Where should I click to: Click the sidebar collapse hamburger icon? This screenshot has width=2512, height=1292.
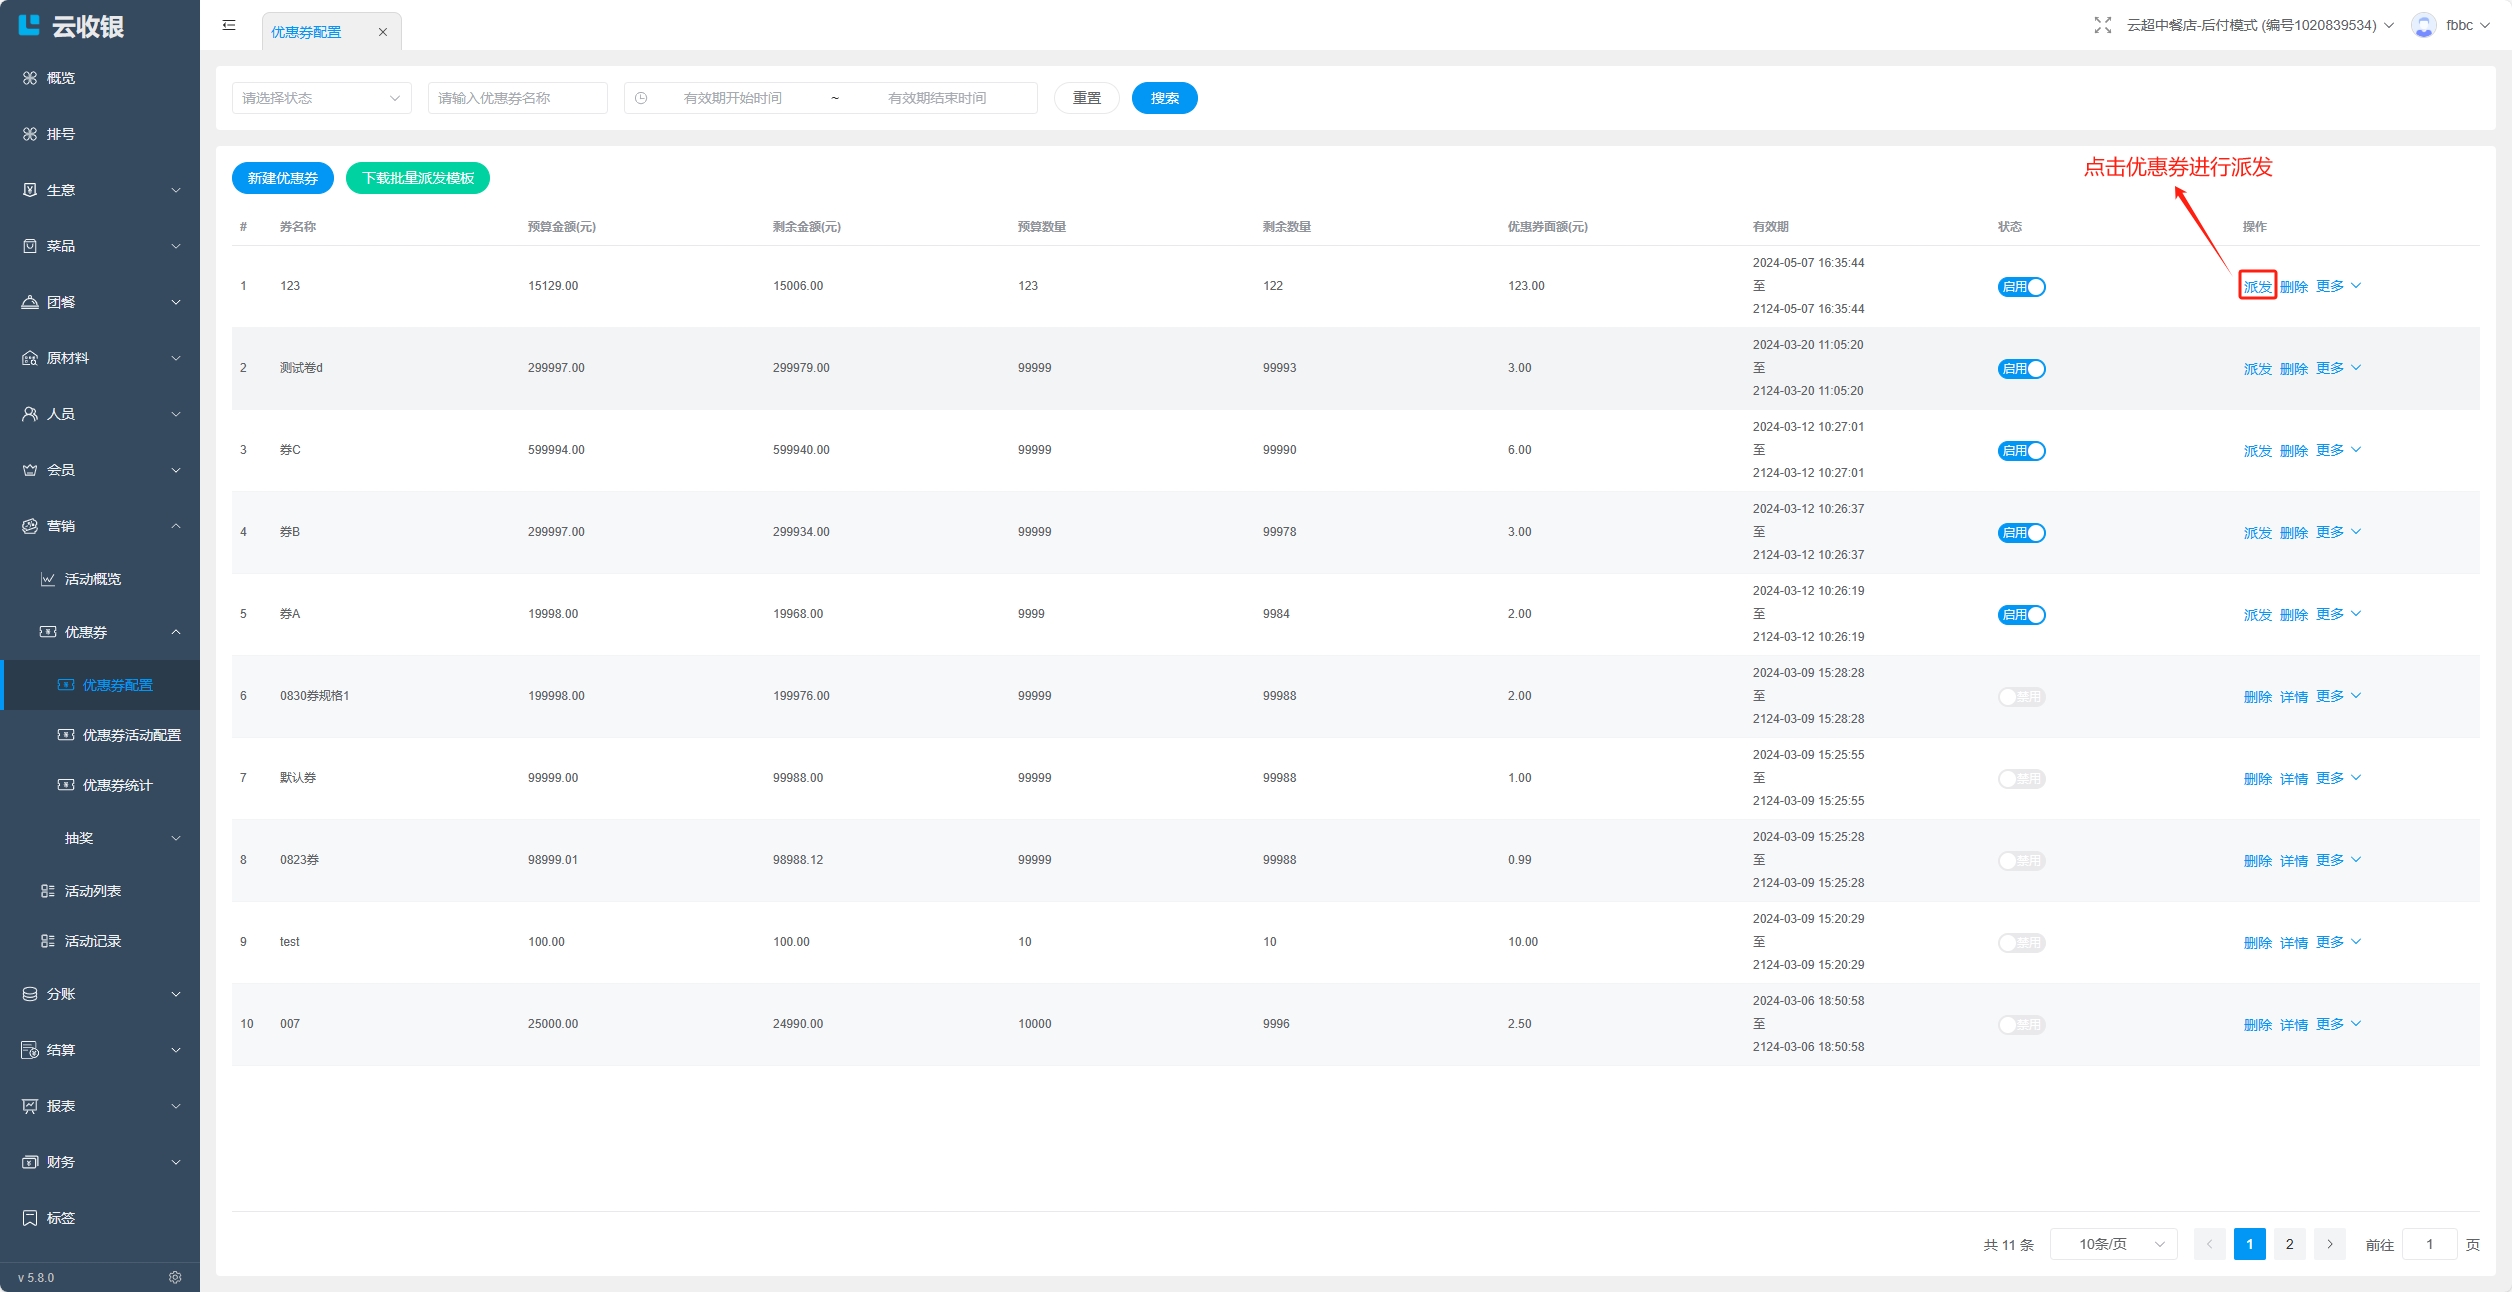click(x=229, y=25)
